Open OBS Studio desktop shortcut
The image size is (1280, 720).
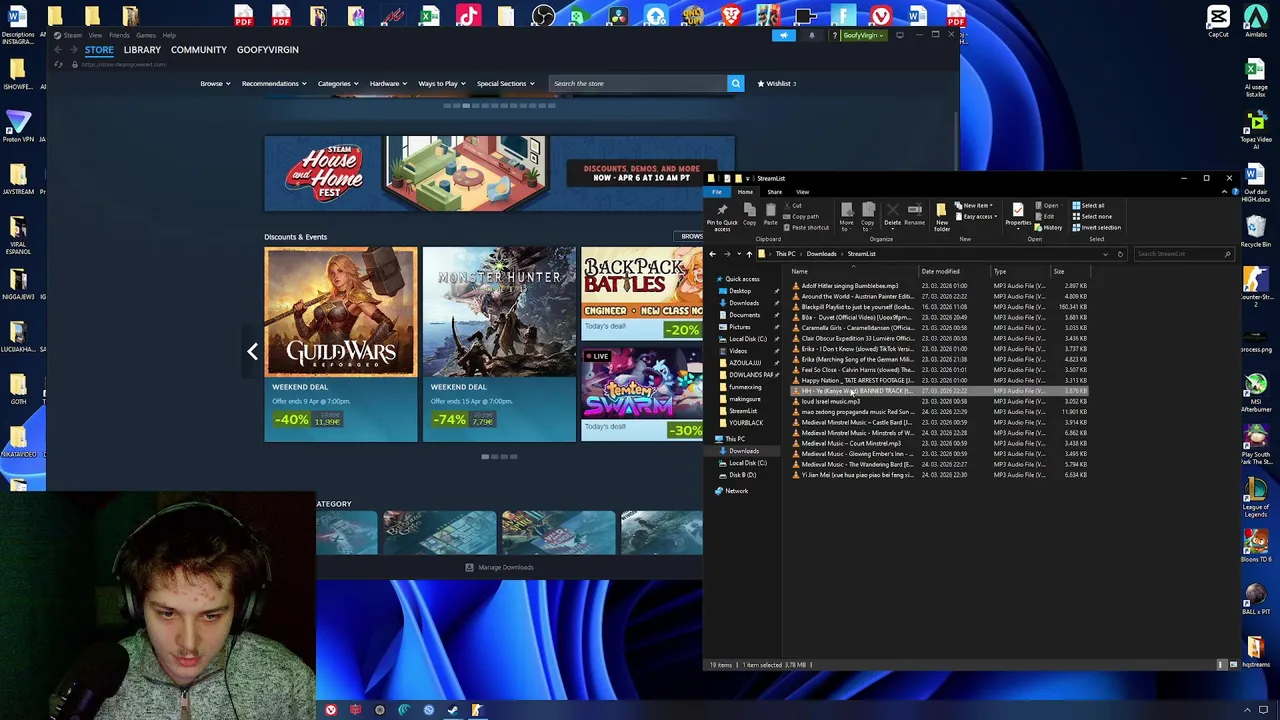tap(543, 16)
